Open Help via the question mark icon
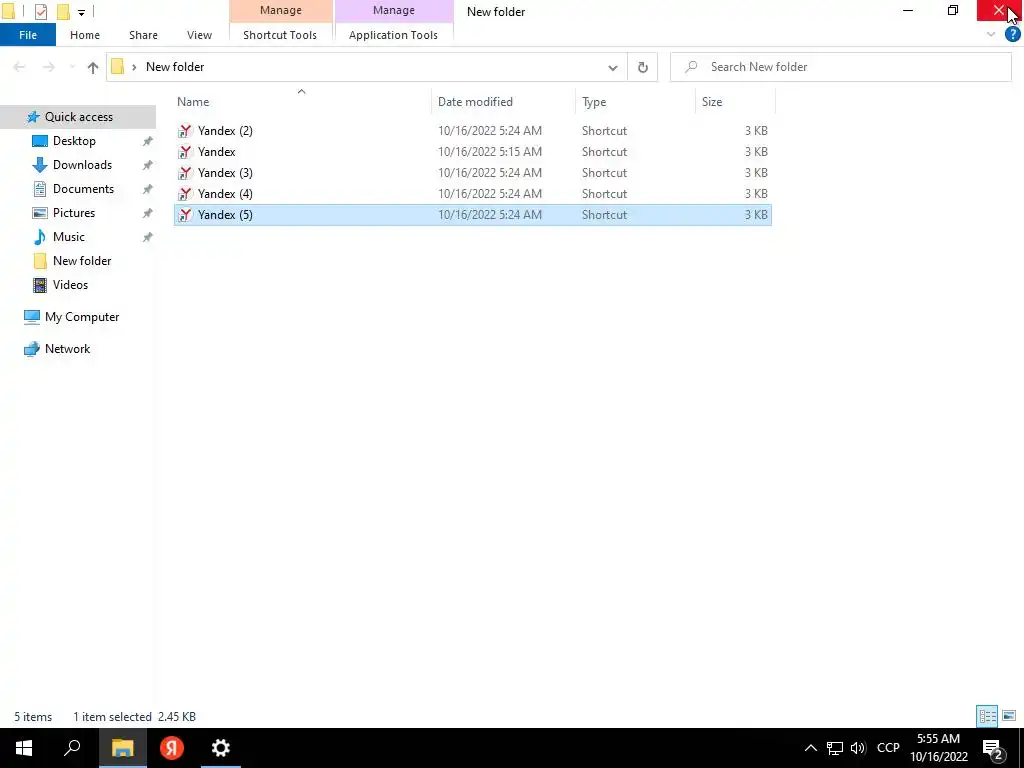This screenshot has height=768, width=1024. (1012, 35)
